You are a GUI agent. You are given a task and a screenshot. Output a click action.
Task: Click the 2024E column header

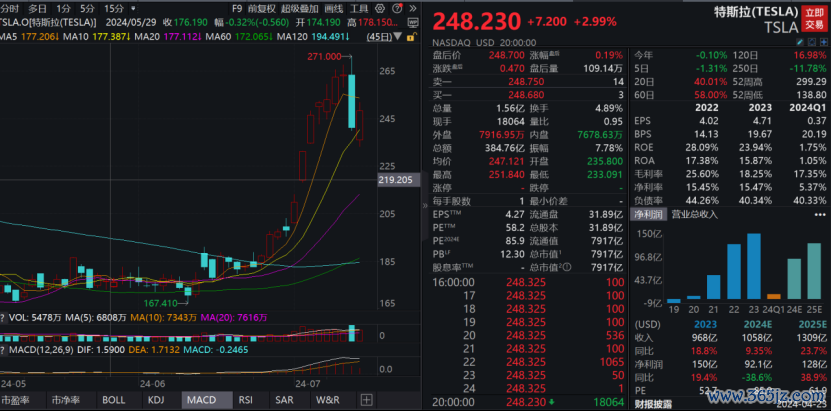tap(760, 325)
